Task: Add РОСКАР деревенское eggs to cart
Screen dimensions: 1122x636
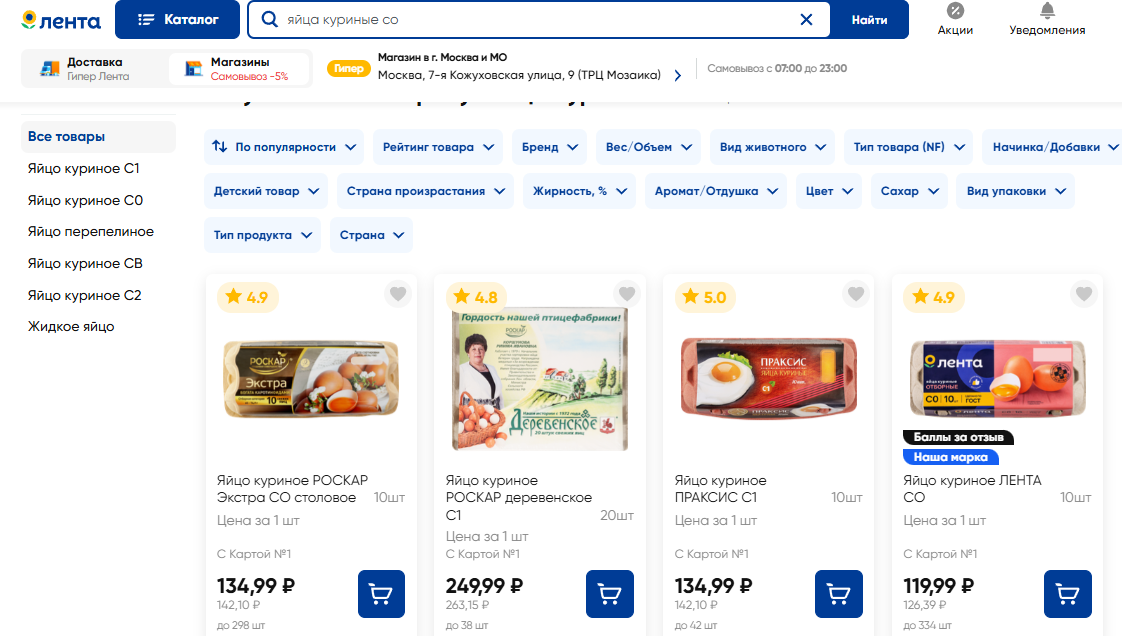Action: pyautogui.click(x=610, y=594)
